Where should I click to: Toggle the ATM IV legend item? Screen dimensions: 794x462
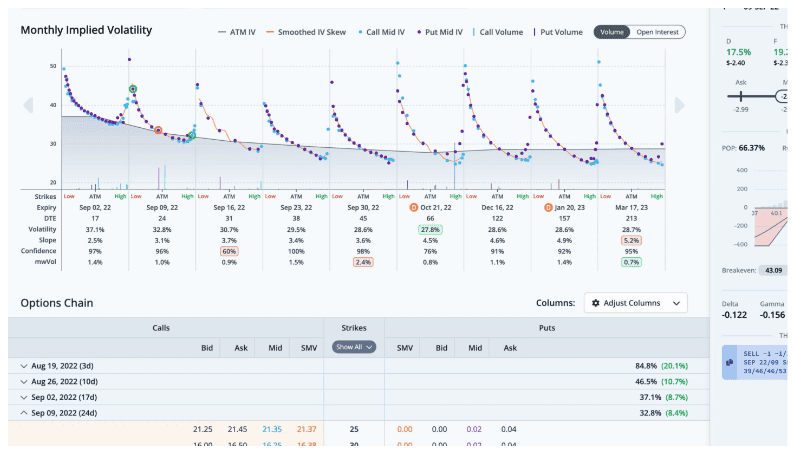point(236,32)
